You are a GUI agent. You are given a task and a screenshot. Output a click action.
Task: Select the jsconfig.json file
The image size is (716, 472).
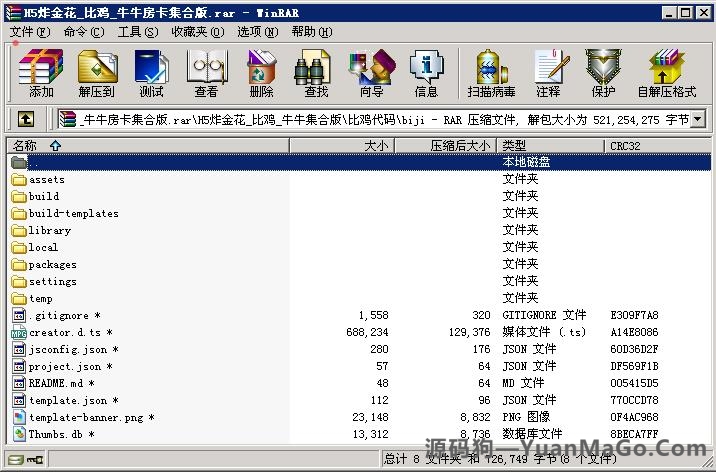[359, 350]
